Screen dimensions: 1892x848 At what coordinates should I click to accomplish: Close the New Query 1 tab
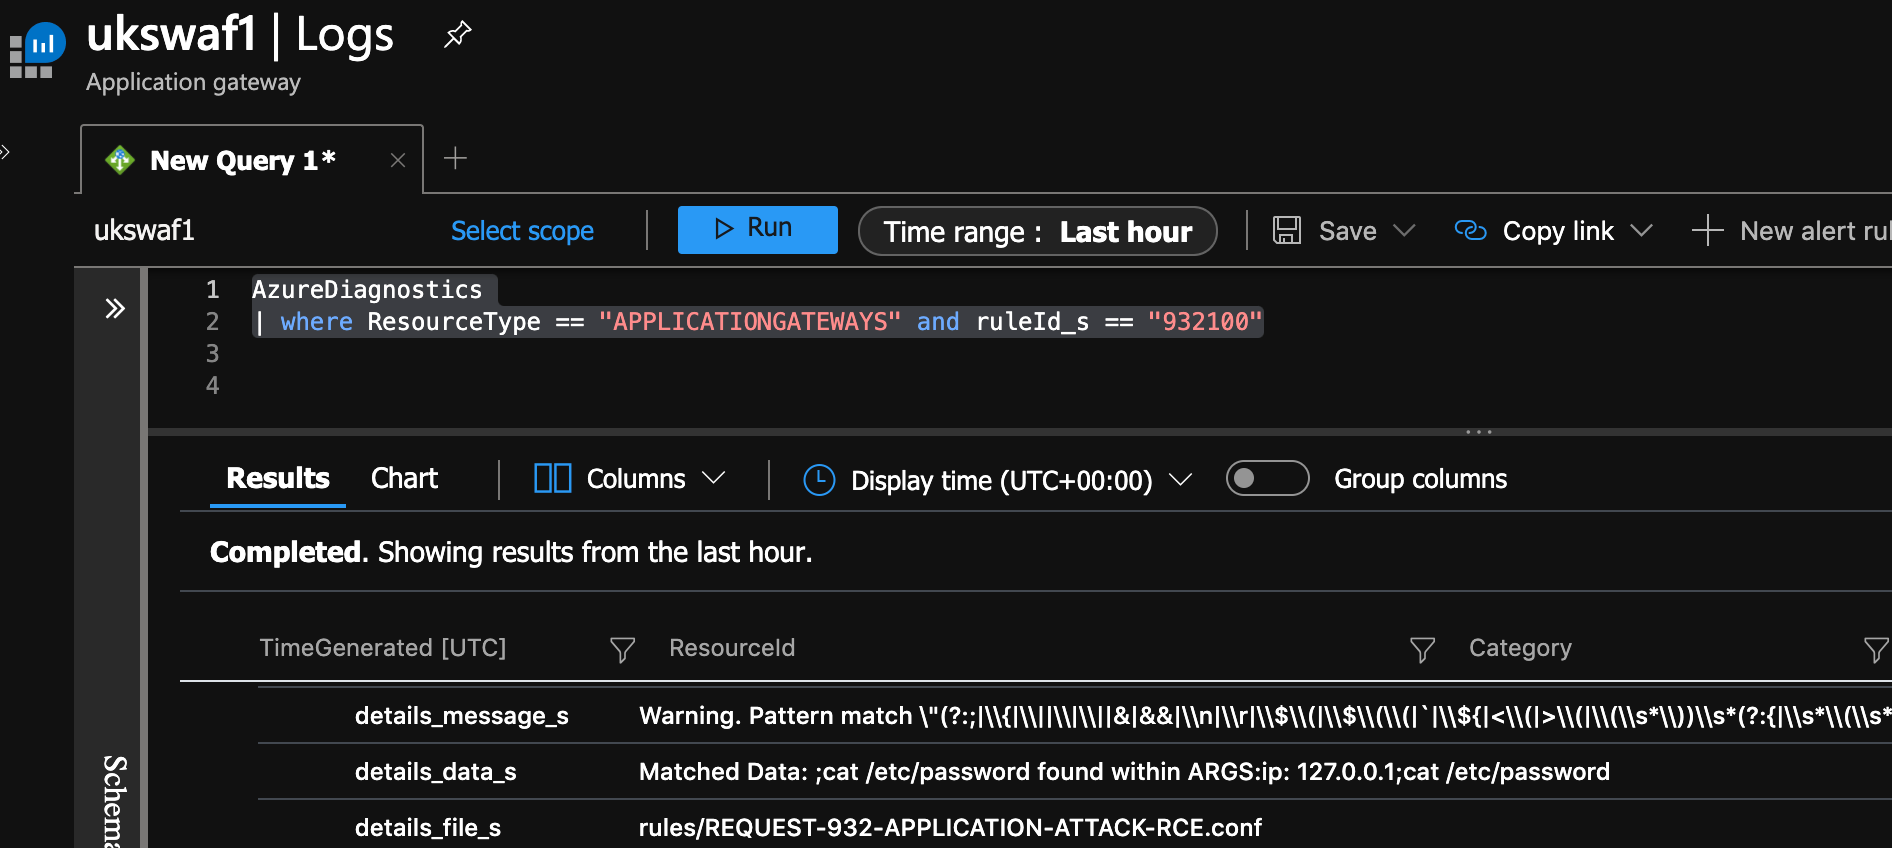pos(398,160)
